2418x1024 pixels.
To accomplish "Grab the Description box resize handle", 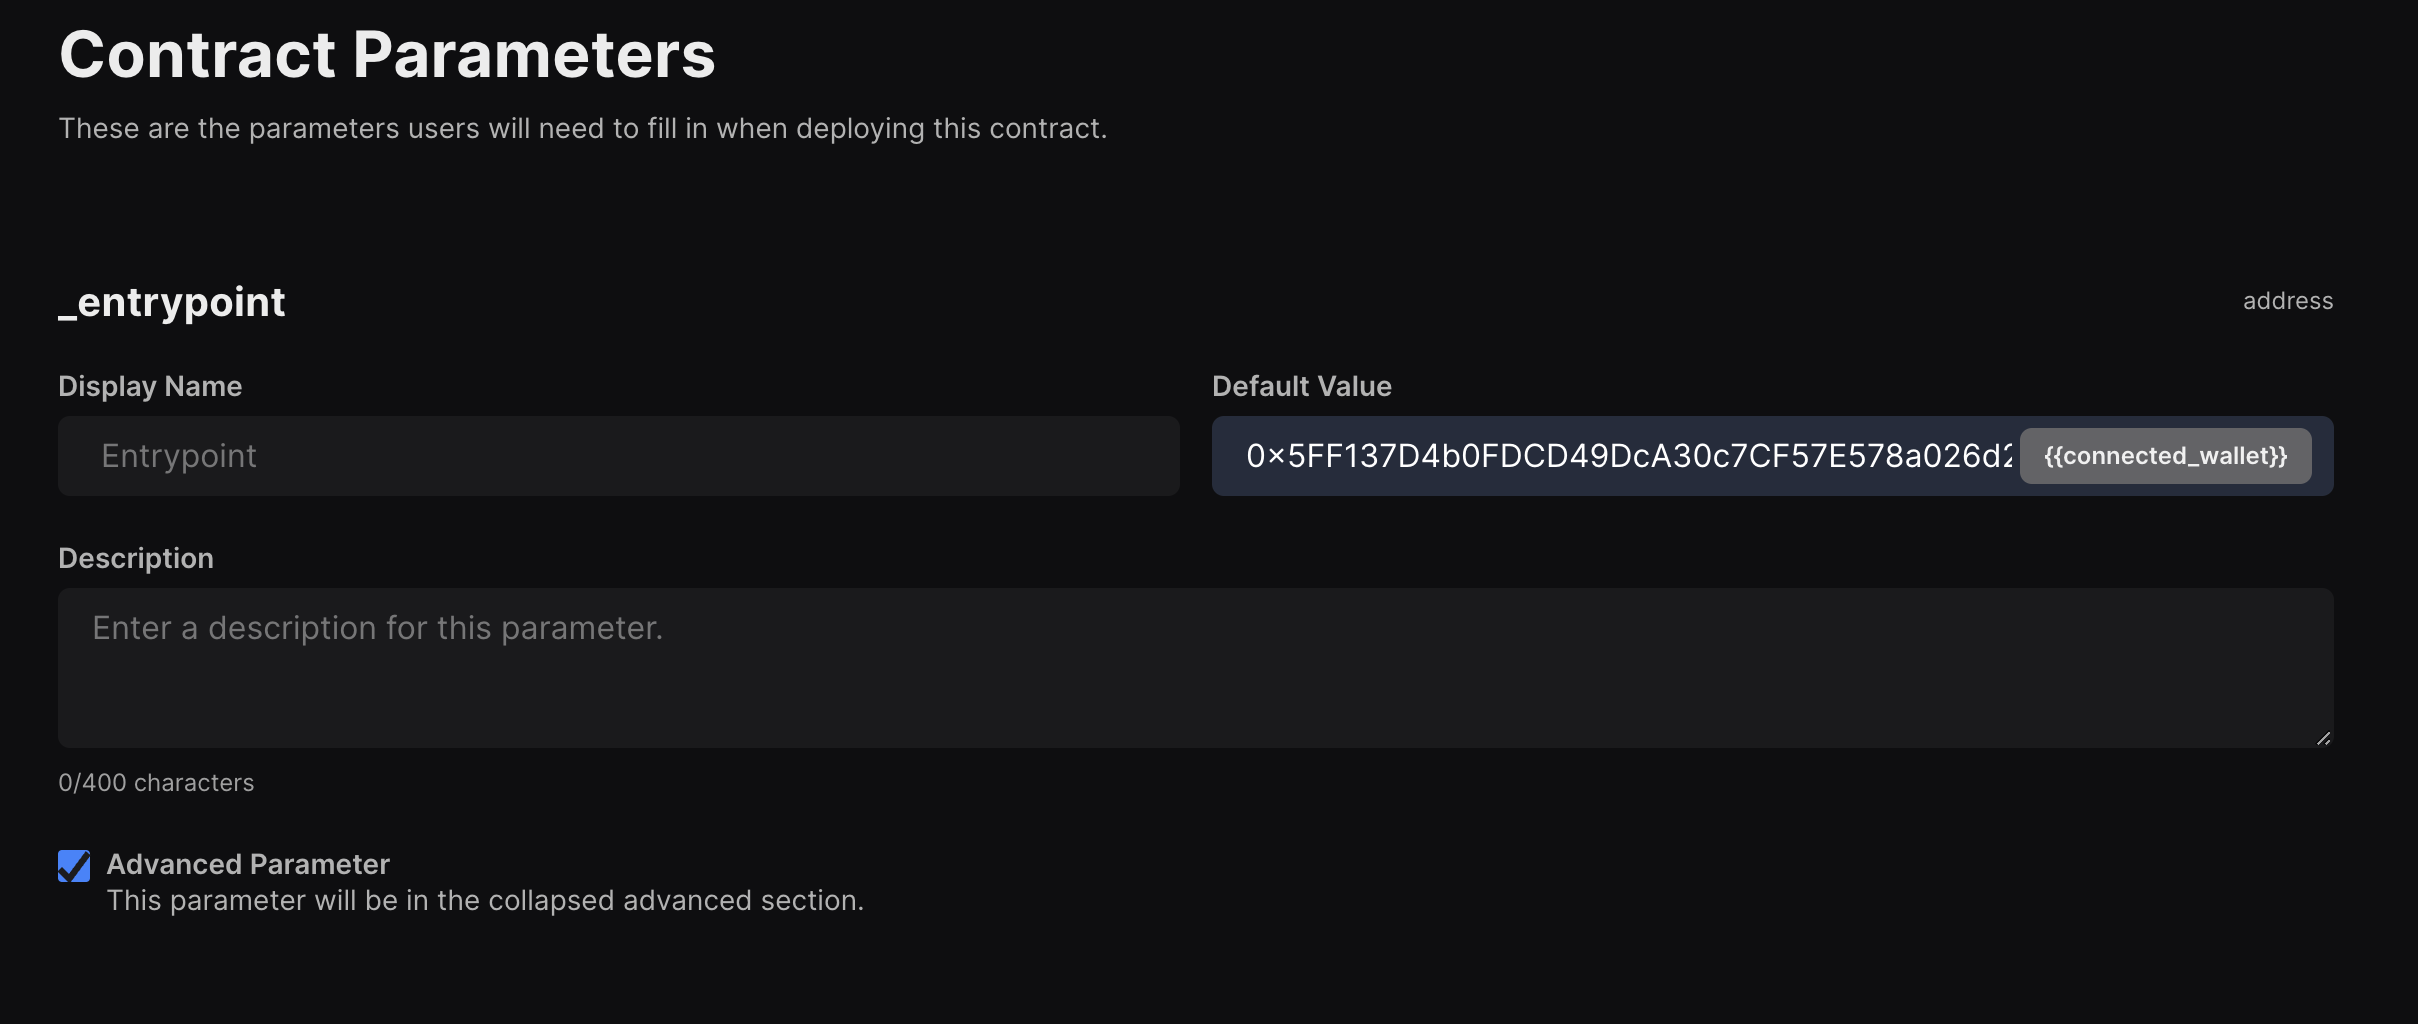I will point(2323,738).
